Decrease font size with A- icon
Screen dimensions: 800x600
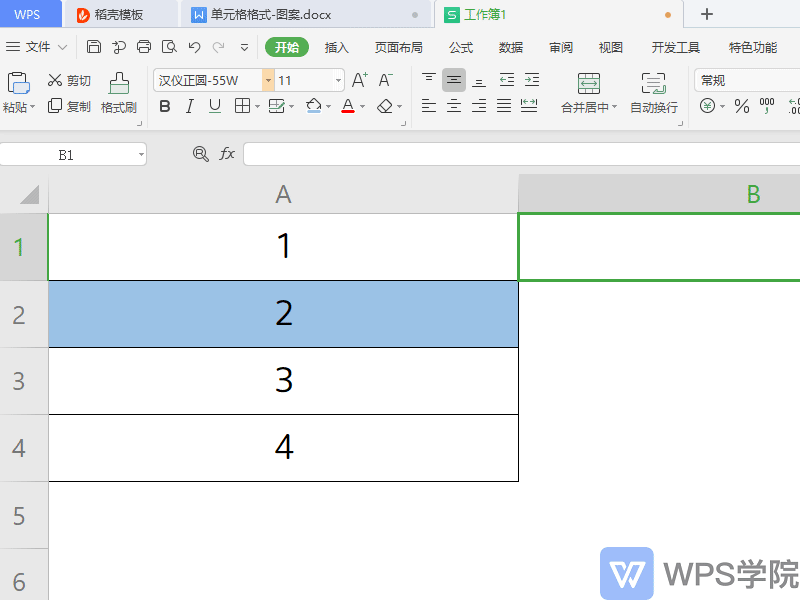pyautogui.click(x=385, y=80)
